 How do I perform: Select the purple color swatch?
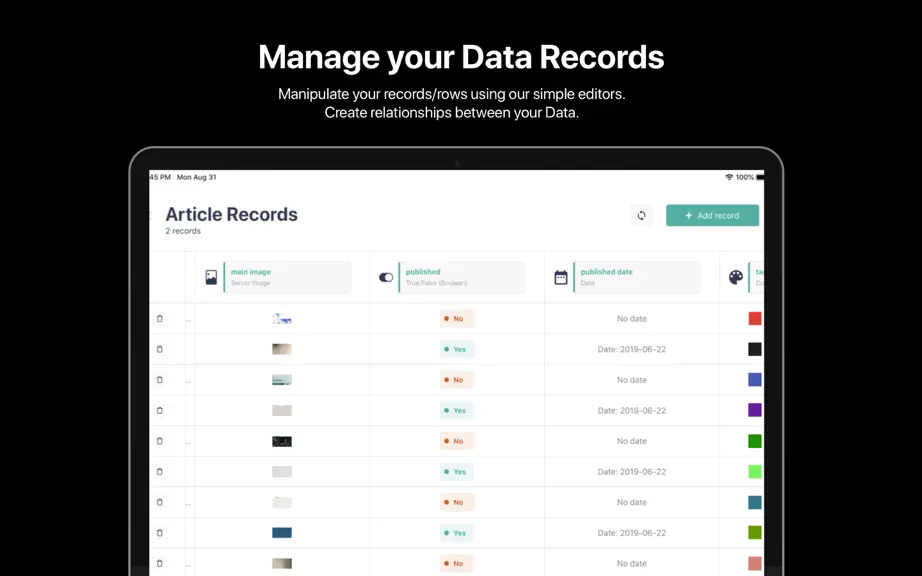click(755, 410)
